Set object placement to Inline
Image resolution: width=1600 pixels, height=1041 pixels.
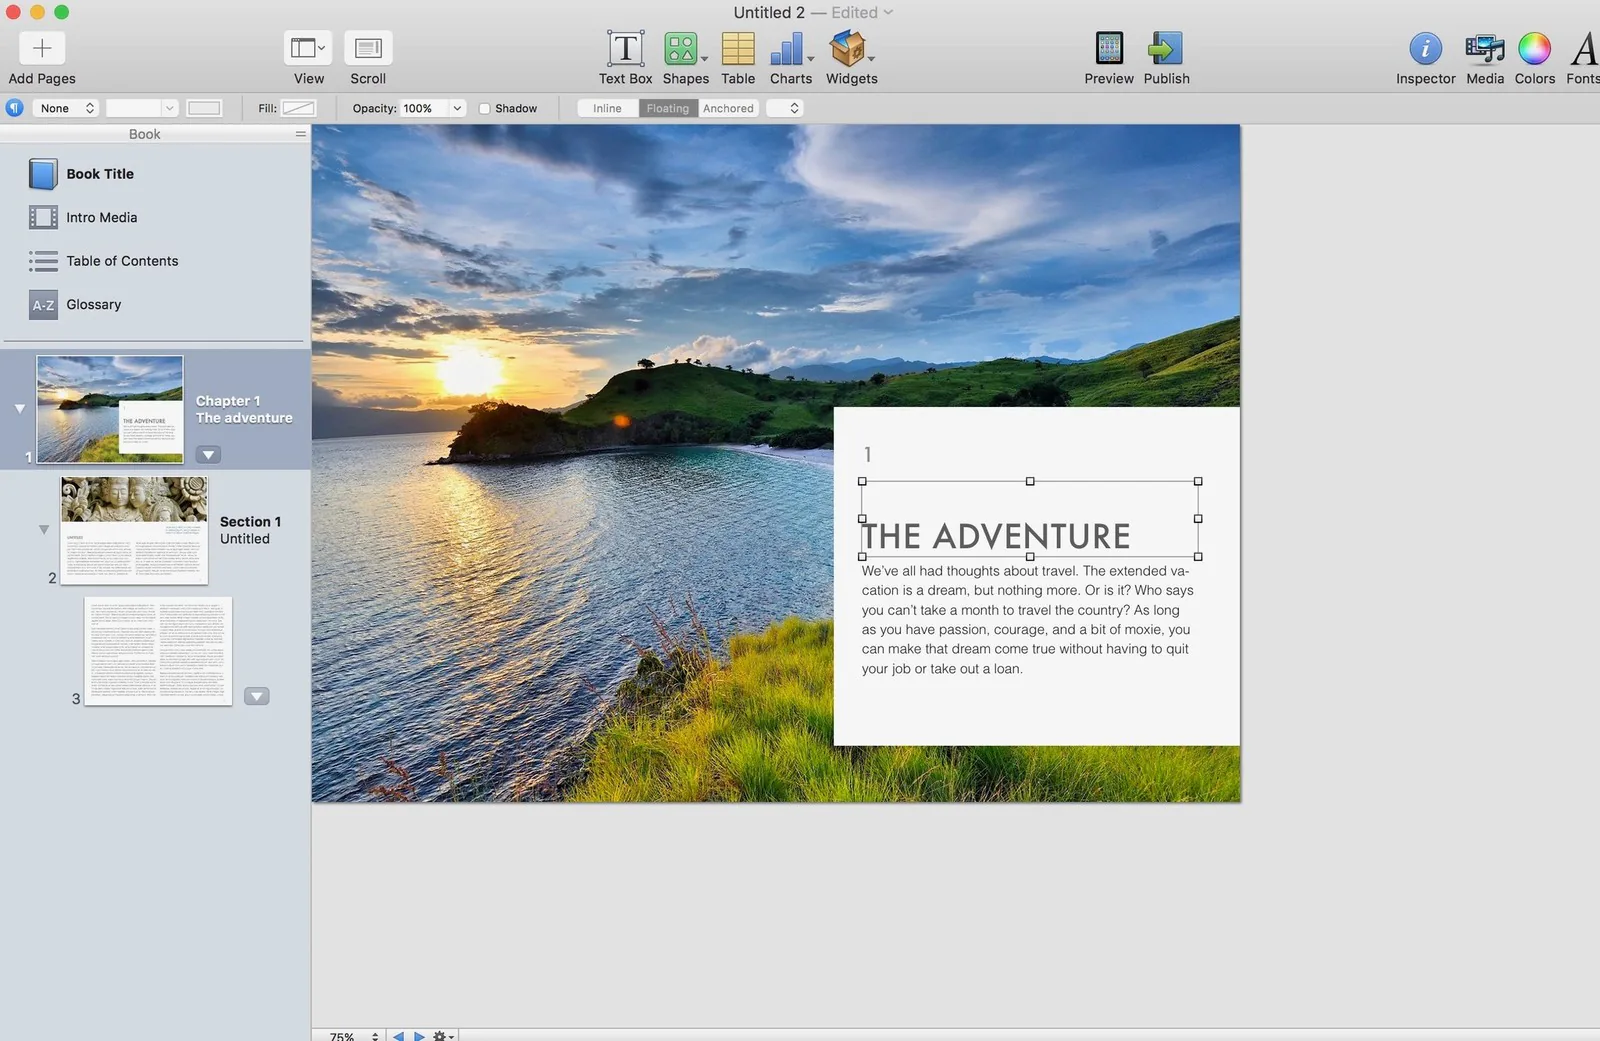coord(607,108)
